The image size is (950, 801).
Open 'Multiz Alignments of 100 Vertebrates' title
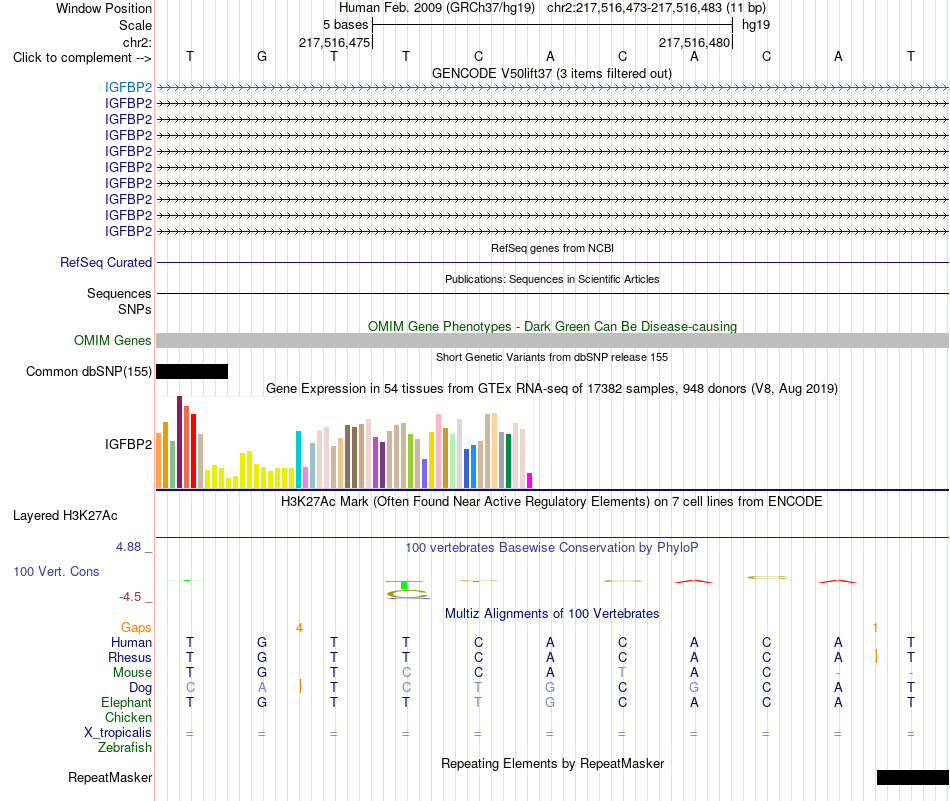click(552, 613)
